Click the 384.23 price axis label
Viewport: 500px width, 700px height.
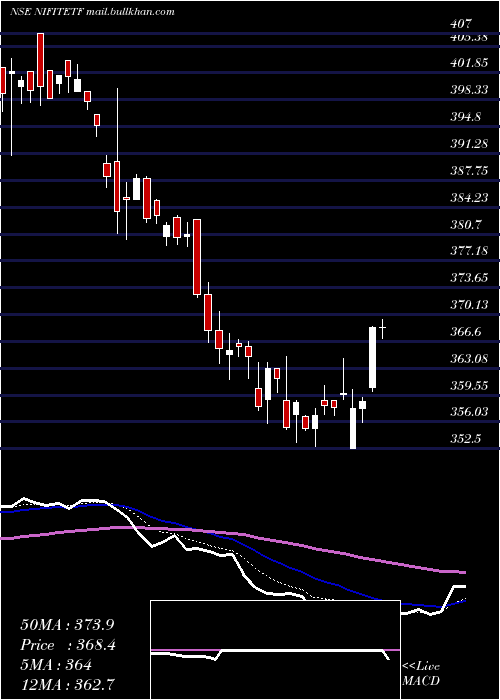coord(469,197)
